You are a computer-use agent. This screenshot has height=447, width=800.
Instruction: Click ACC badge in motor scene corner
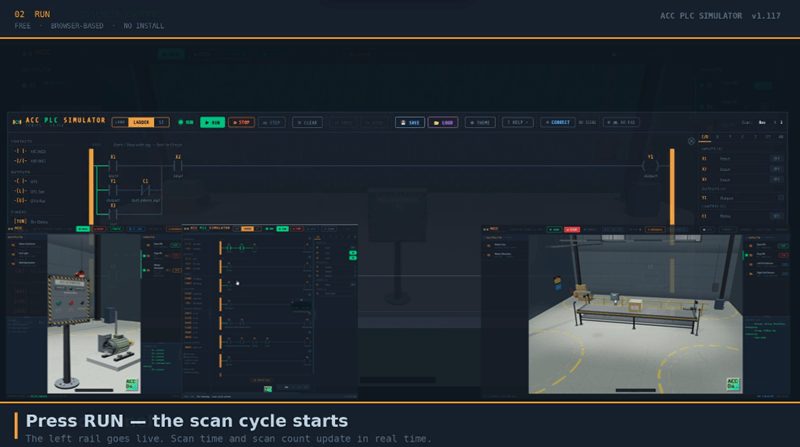coord(131,384)
